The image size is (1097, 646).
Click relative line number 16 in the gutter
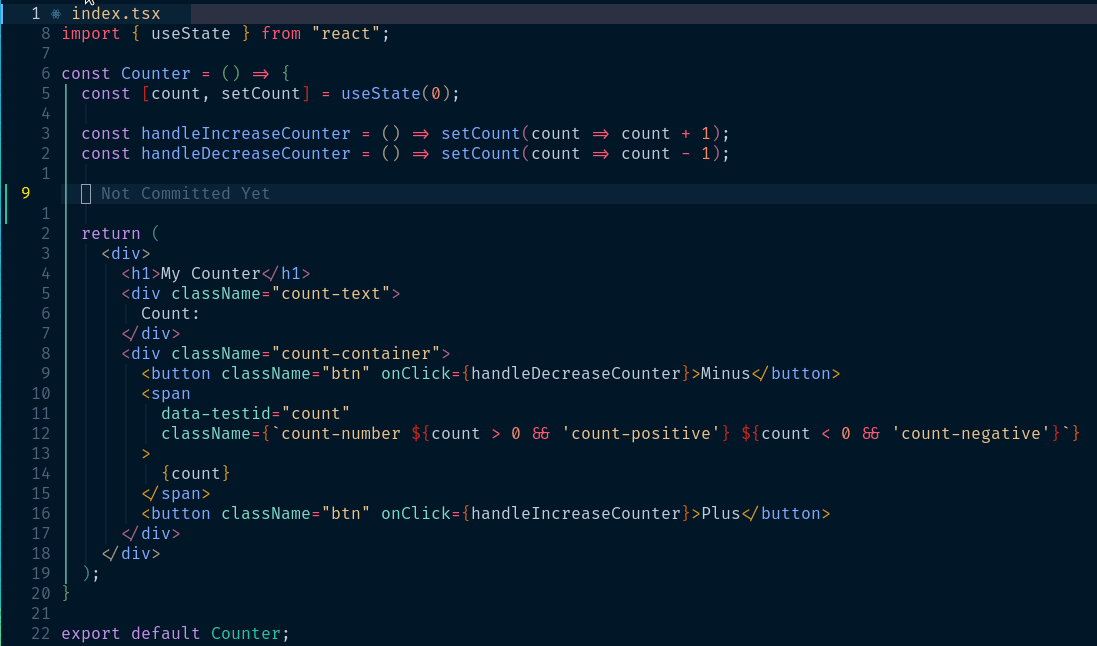pyautogui.click(x=41, y=514)
